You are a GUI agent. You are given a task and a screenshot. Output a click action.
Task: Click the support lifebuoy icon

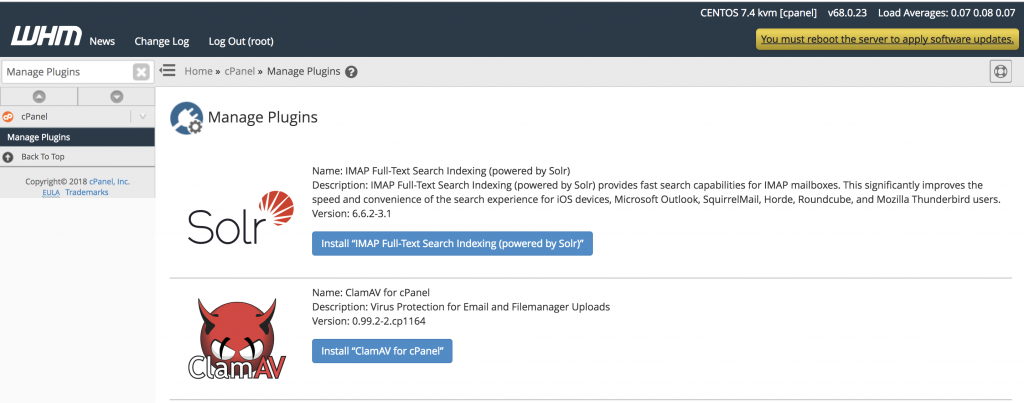click(x=1000, y=71)
